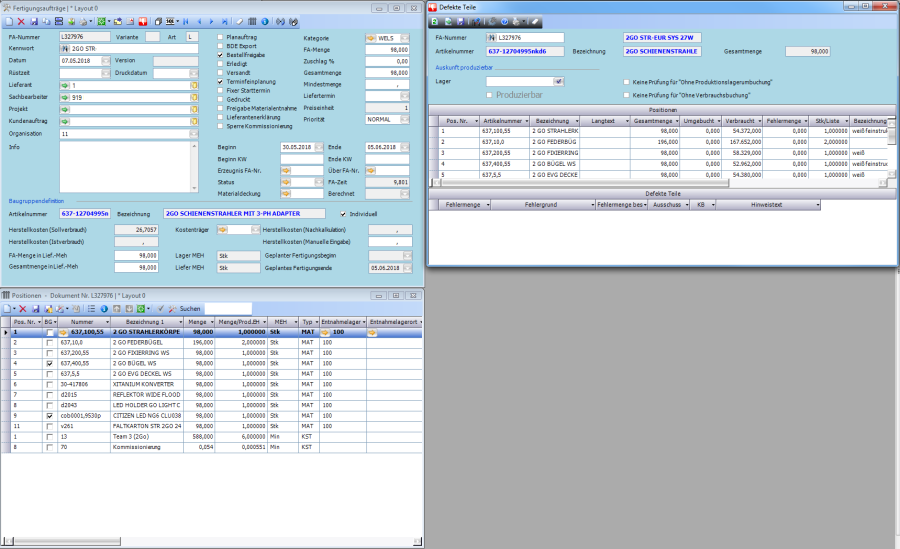The width and height of the screenshot is (900, 549).
Task: Click the blue help icon in Defekte Teile toolbar
Action: click(505, 20)
